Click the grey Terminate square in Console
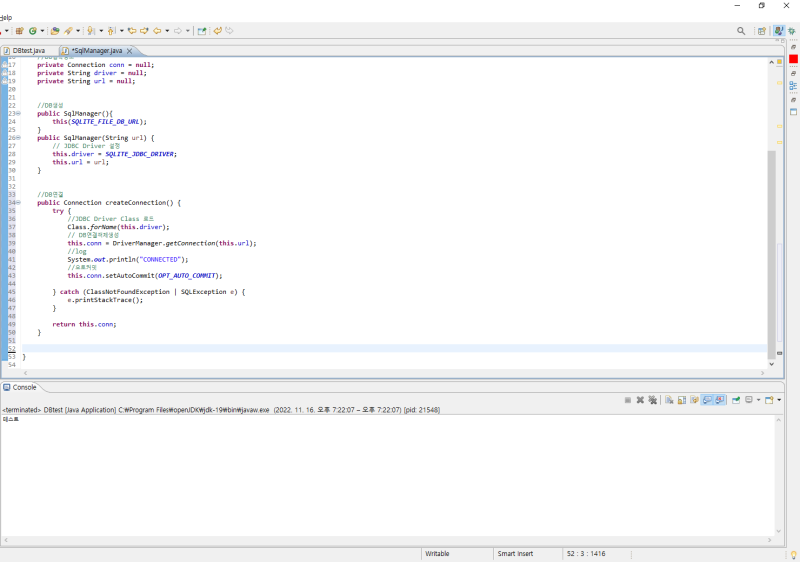The width and height of the screenshot is (800, 562). click(628, 400)
